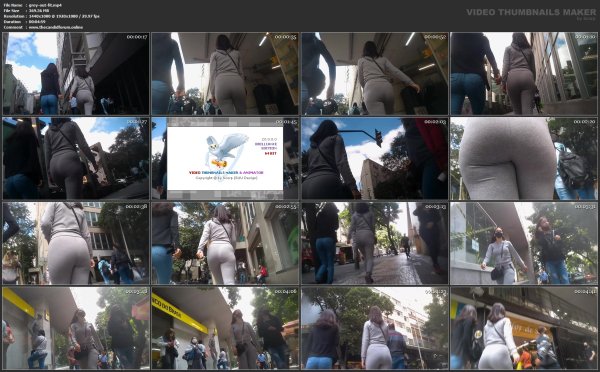Pick the thumbnail showing the wet cobblestone street

click(x=375, y=243)
